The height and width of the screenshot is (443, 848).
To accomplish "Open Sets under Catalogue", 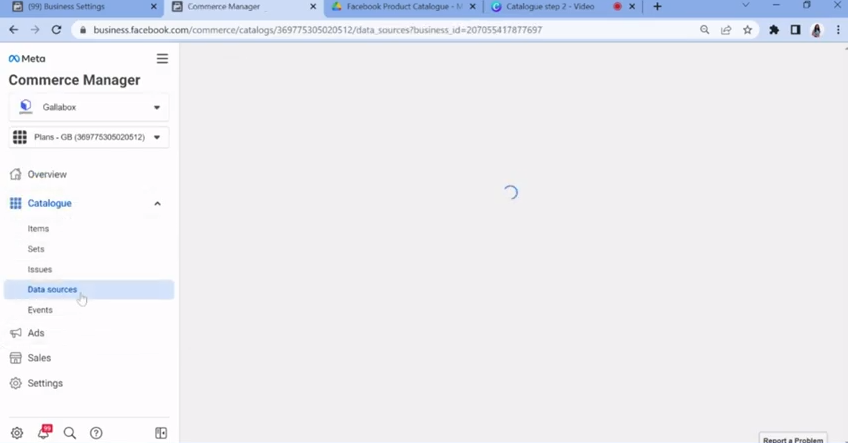I will pyautogui.click(x=36, y=249).
